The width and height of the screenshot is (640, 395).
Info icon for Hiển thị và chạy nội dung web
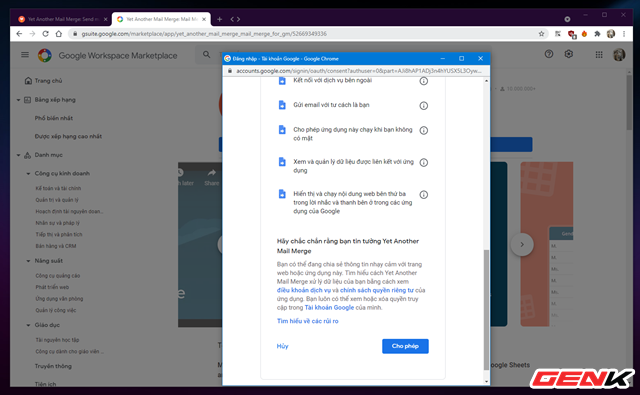424,195
